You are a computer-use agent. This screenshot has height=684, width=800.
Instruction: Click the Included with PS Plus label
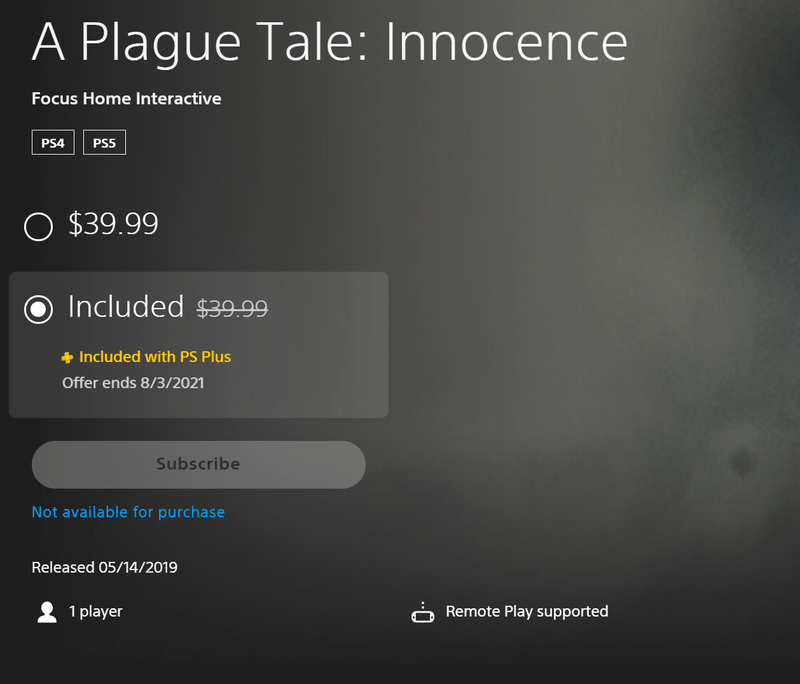coord(155,357)
